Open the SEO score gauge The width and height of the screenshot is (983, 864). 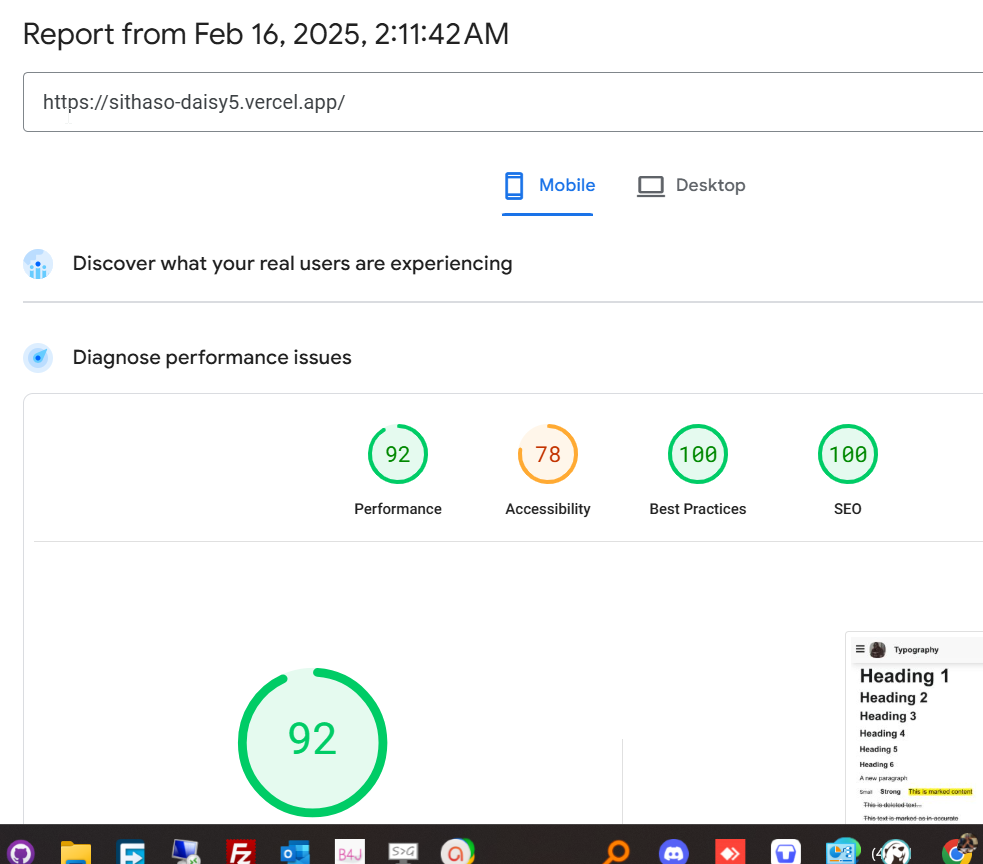[x=848, y=455]
